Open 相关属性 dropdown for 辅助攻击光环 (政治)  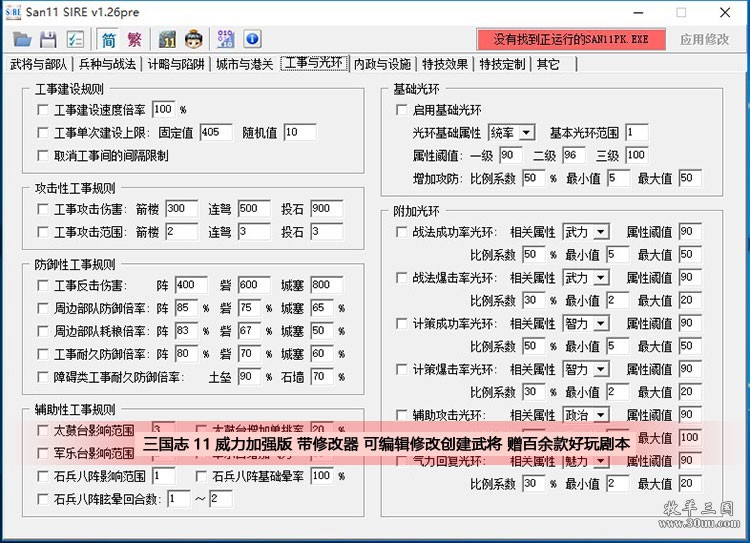pyautogui.click(x=586, y=415)
